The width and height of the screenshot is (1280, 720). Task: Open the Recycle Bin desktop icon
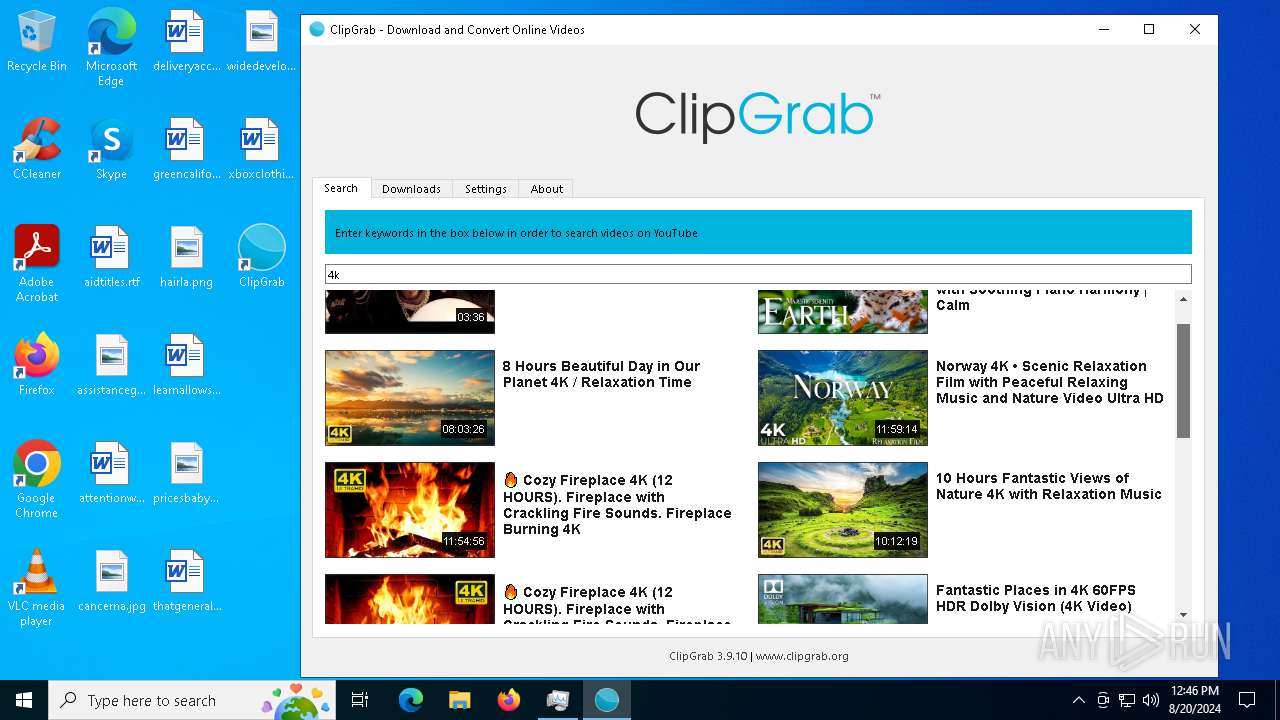pyautogui.click(x=37, y=42)
